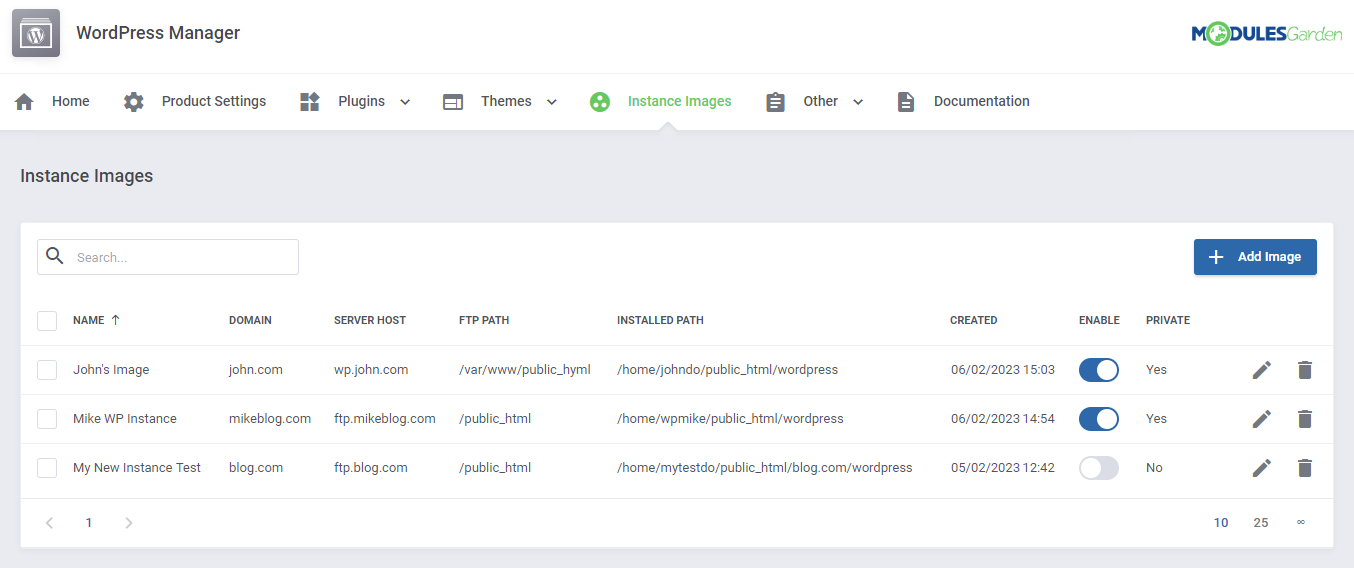Click into the Search input field

168,257
